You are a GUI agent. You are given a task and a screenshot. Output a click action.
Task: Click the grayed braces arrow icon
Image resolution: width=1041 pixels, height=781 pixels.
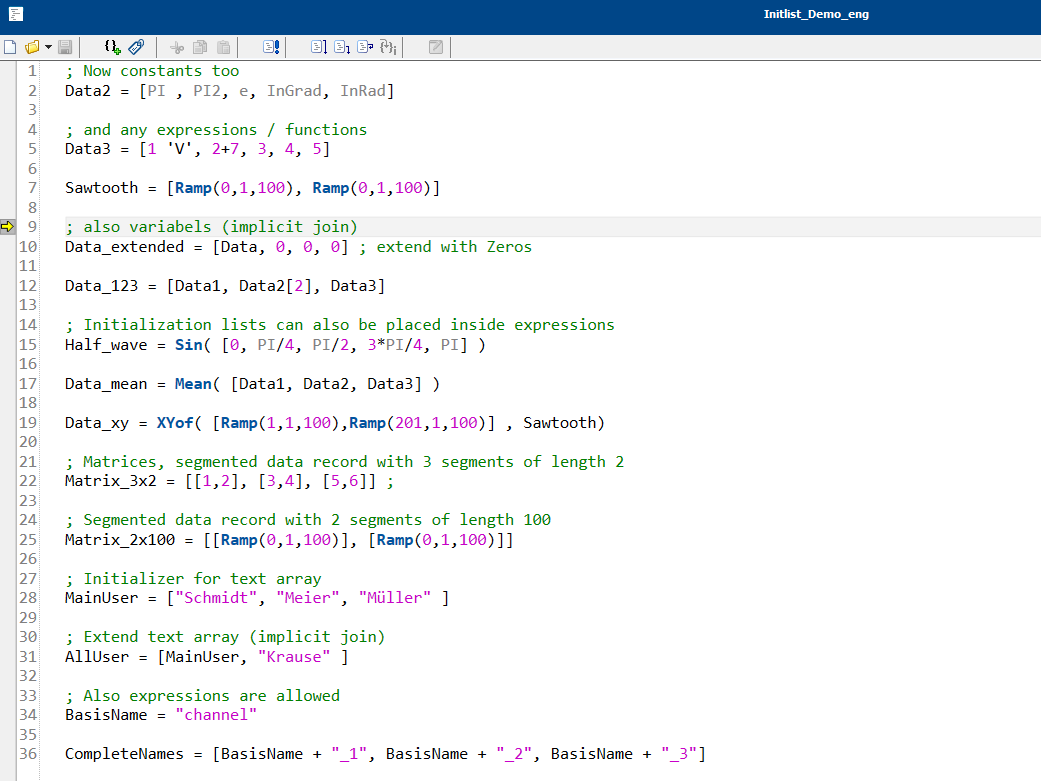[388, 47]
